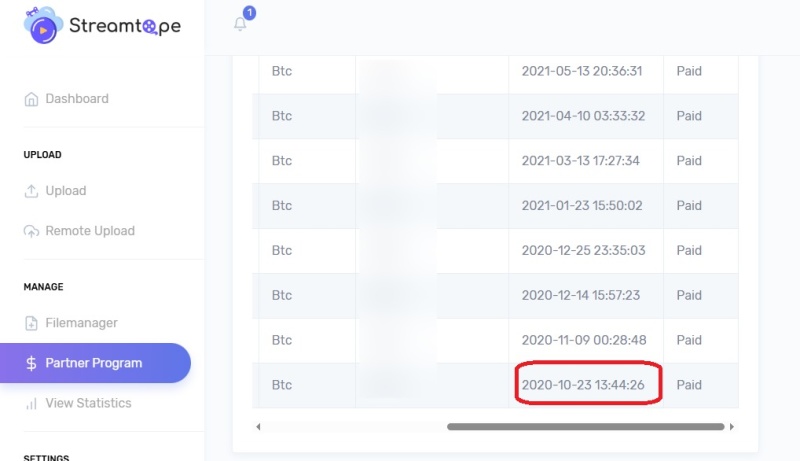800x461 pixels.
Task: Click Paid status in 2020-12-25 row
Action: coord(689,250)
